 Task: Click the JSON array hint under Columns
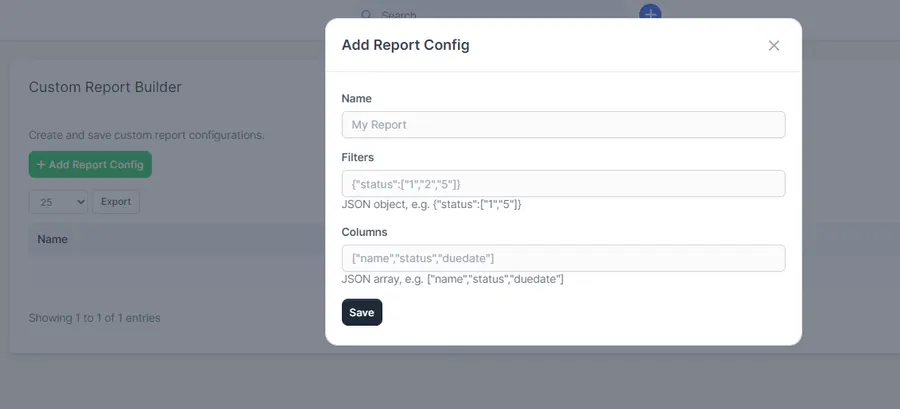coord(452,279)
